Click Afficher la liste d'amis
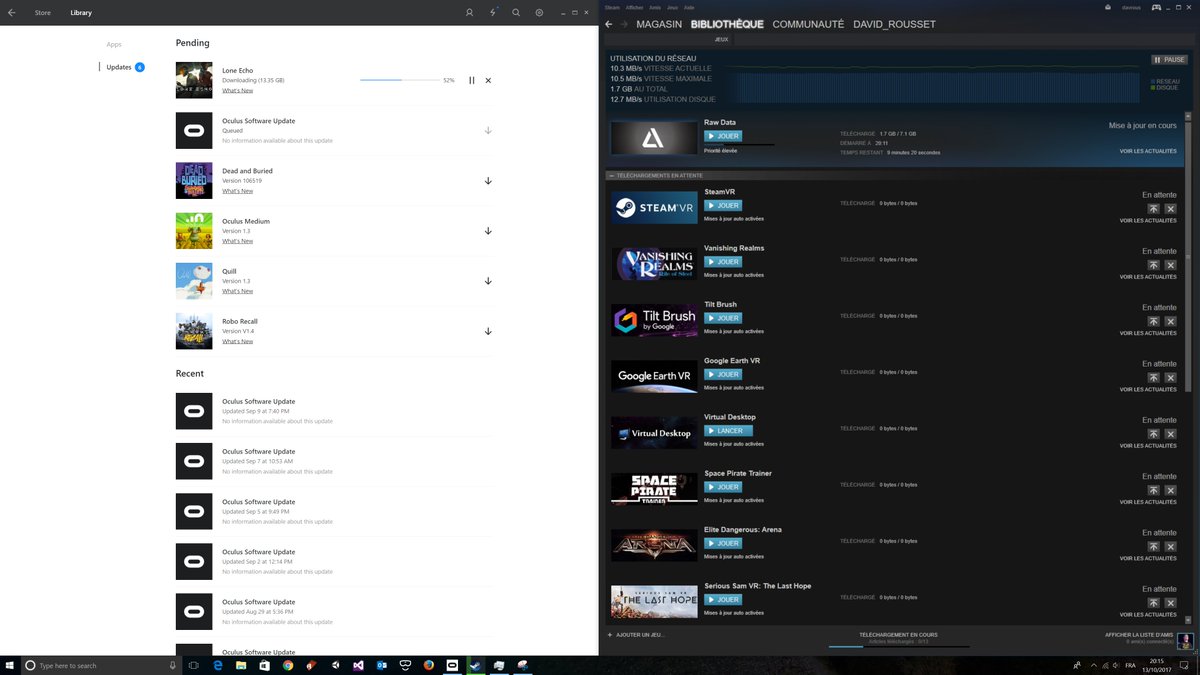This screenshot has height=675, width=1200. (1138, 635)
